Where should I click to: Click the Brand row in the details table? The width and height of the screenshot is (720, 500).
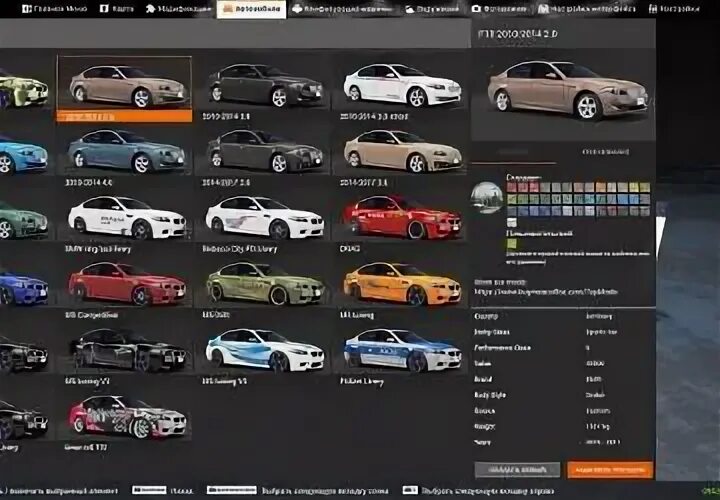(x=563, y=379)
